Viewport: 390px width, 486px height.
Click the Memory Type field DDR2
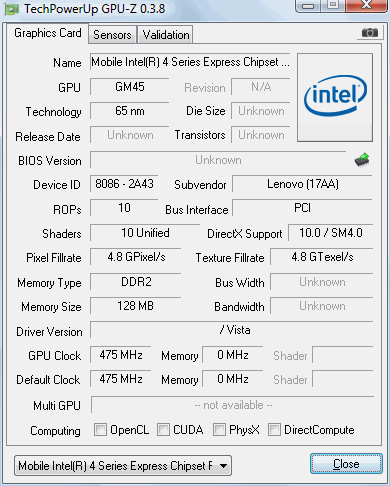tap(136, 282)
